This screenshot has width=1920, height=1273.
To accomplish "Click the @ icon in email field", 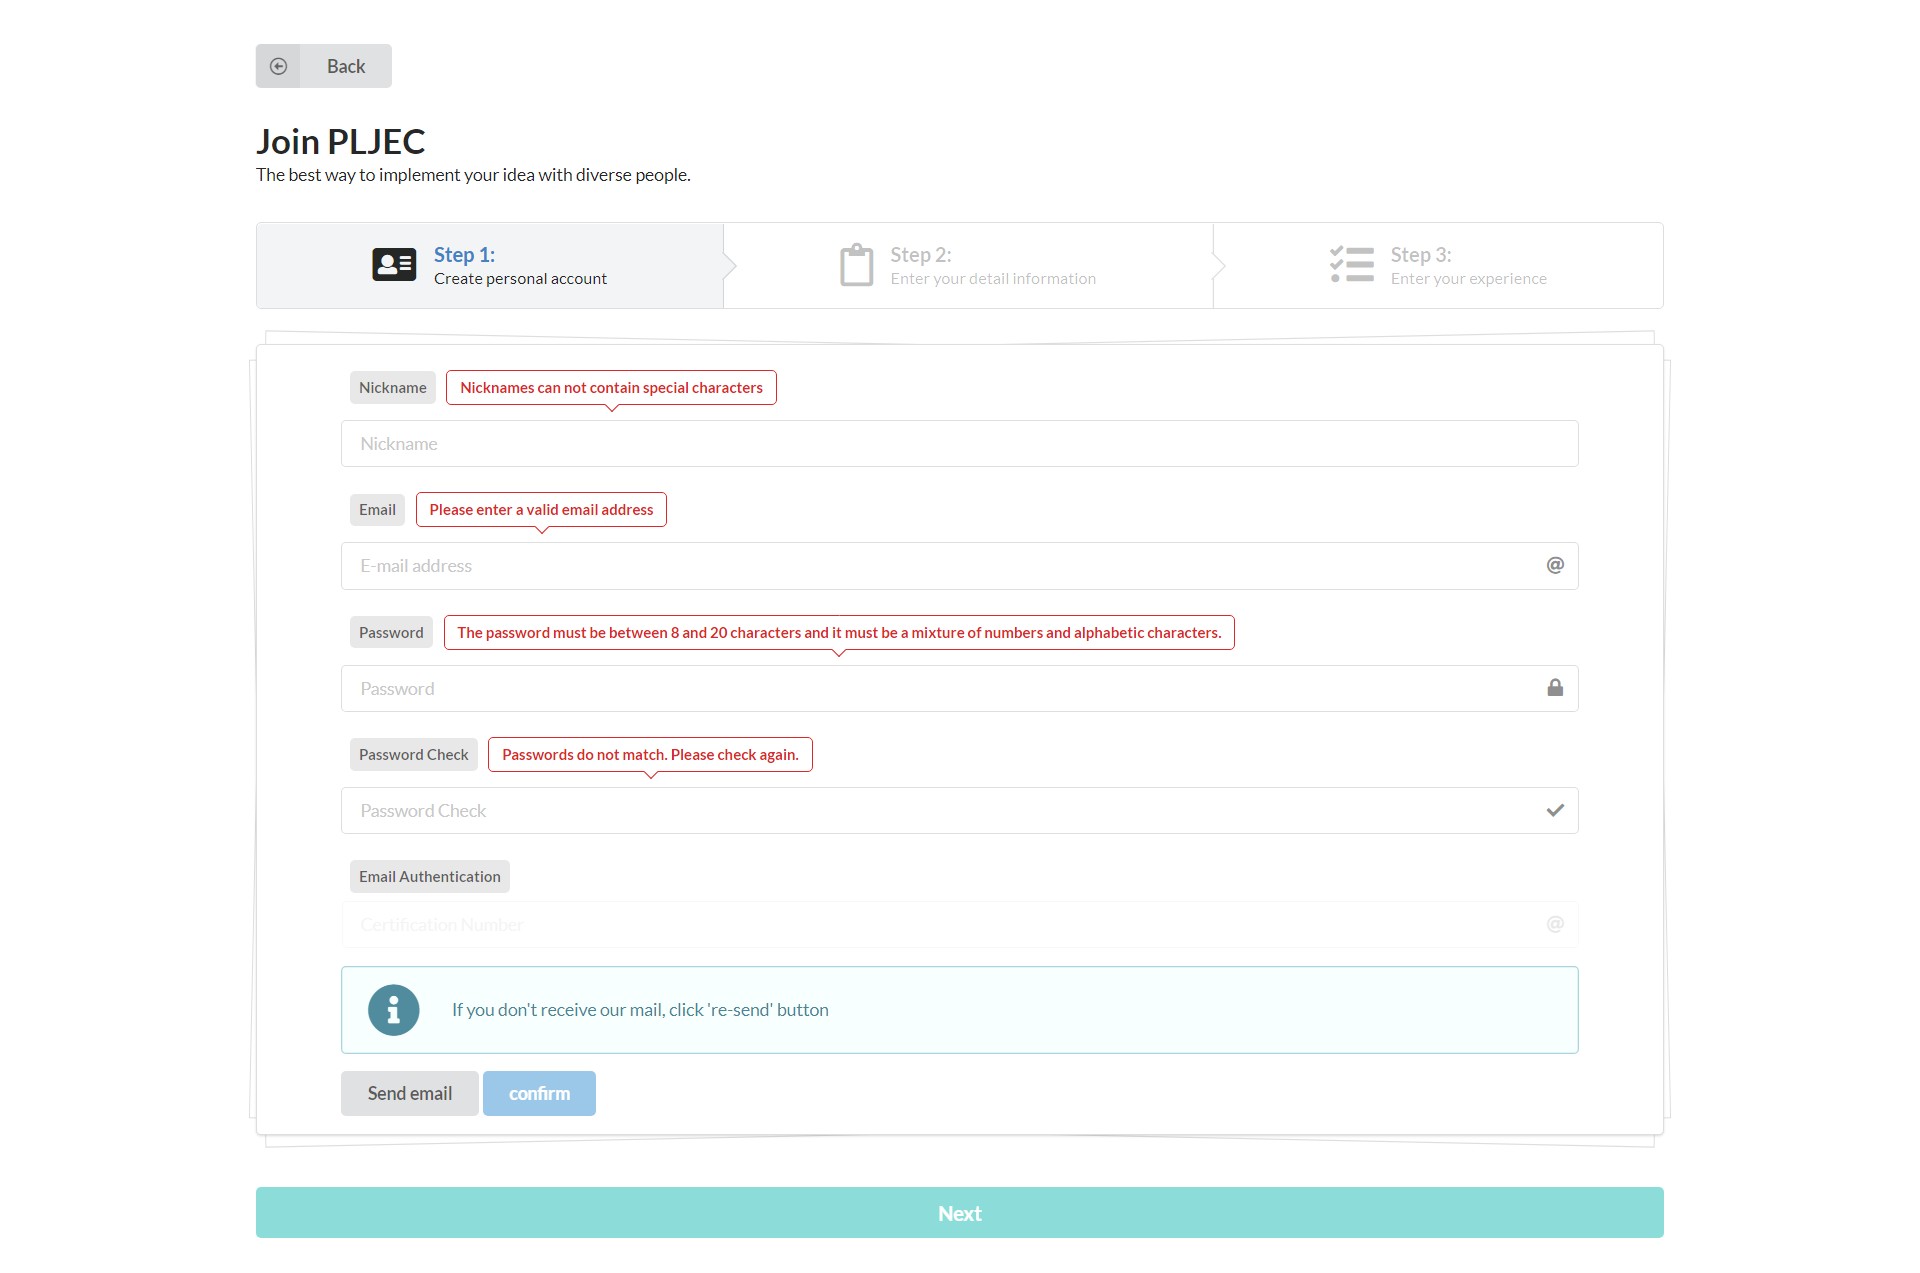I will point(1555,566).
